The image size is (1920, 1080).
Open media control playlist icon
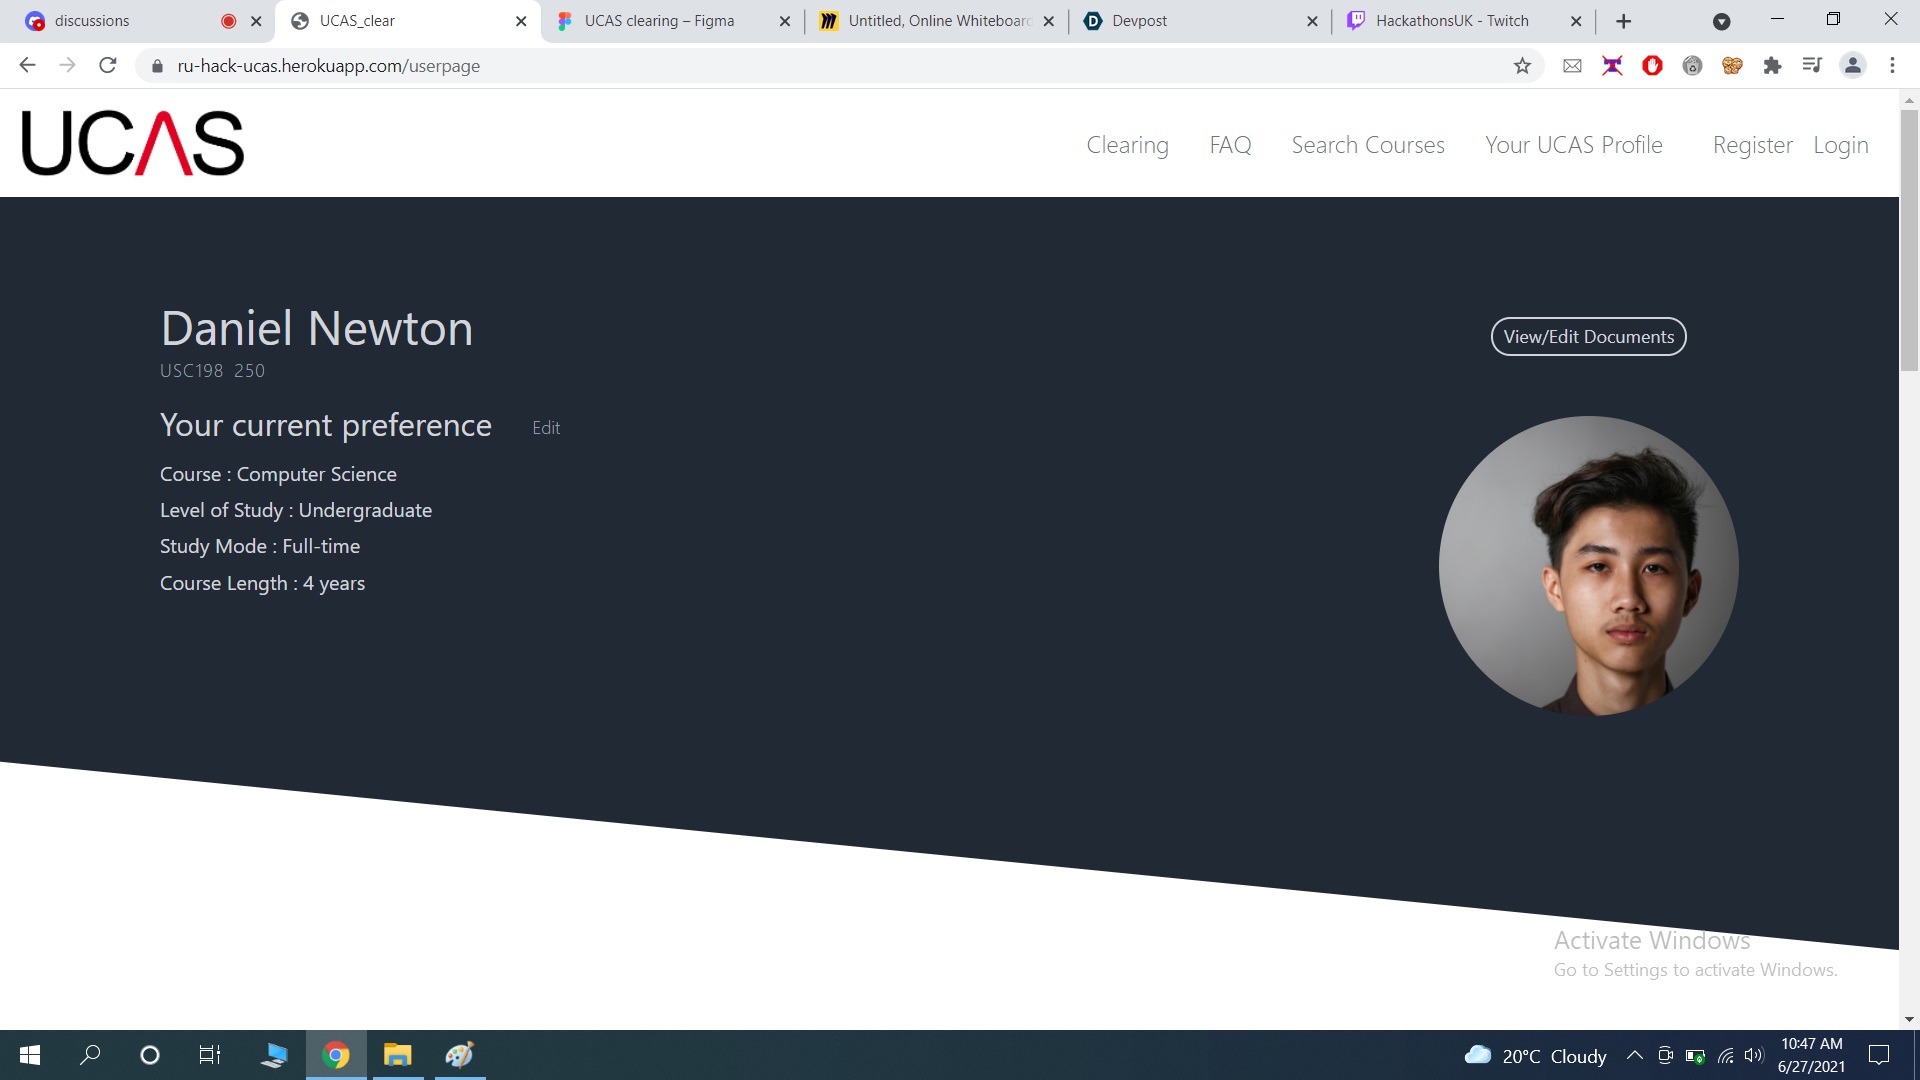(x=1812, y=66)
